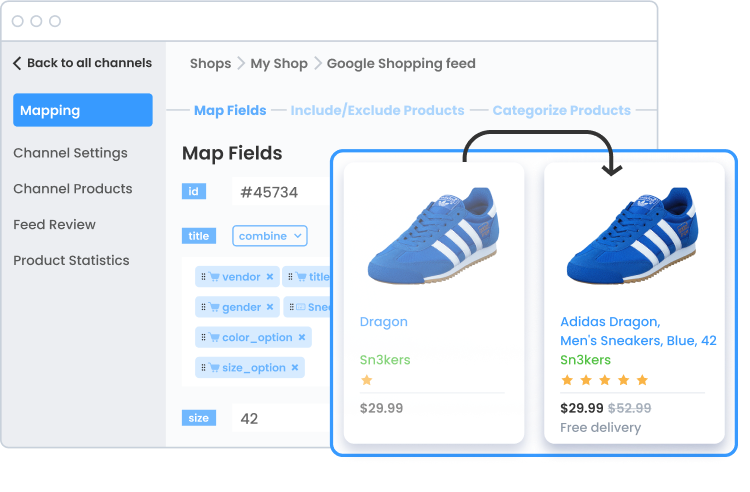Click the cart icon on color_option chip

click(x=214, y=338)
